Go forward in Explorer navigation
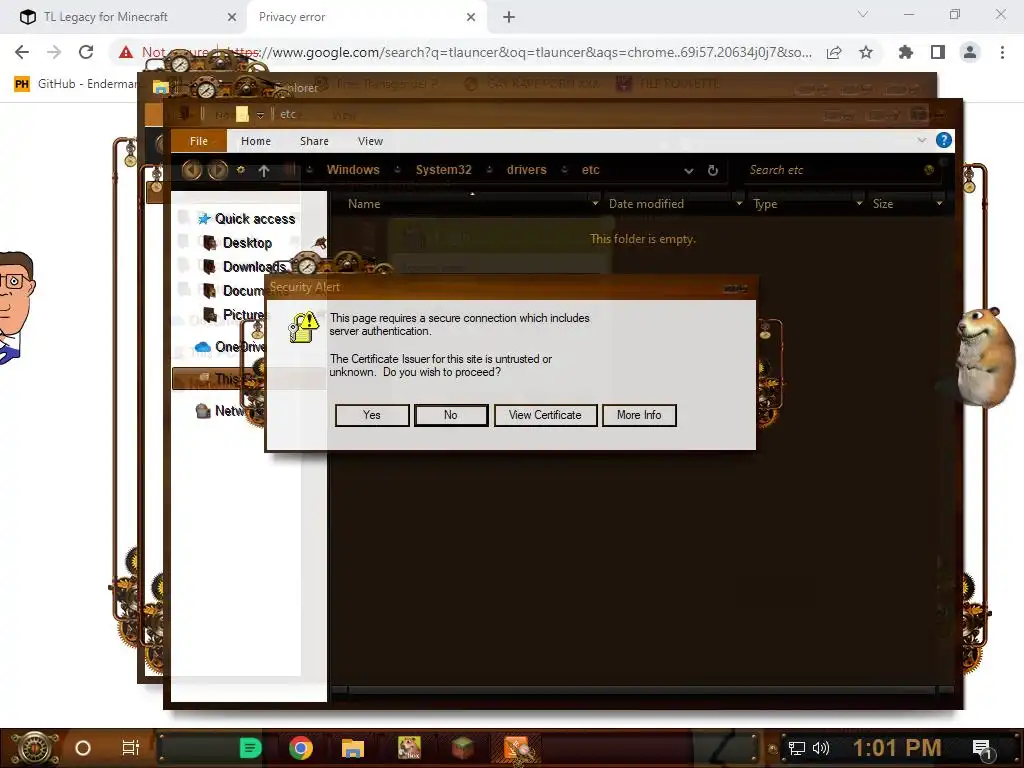1024x768 pixels. pyautogui.click(x=217, y=170)
